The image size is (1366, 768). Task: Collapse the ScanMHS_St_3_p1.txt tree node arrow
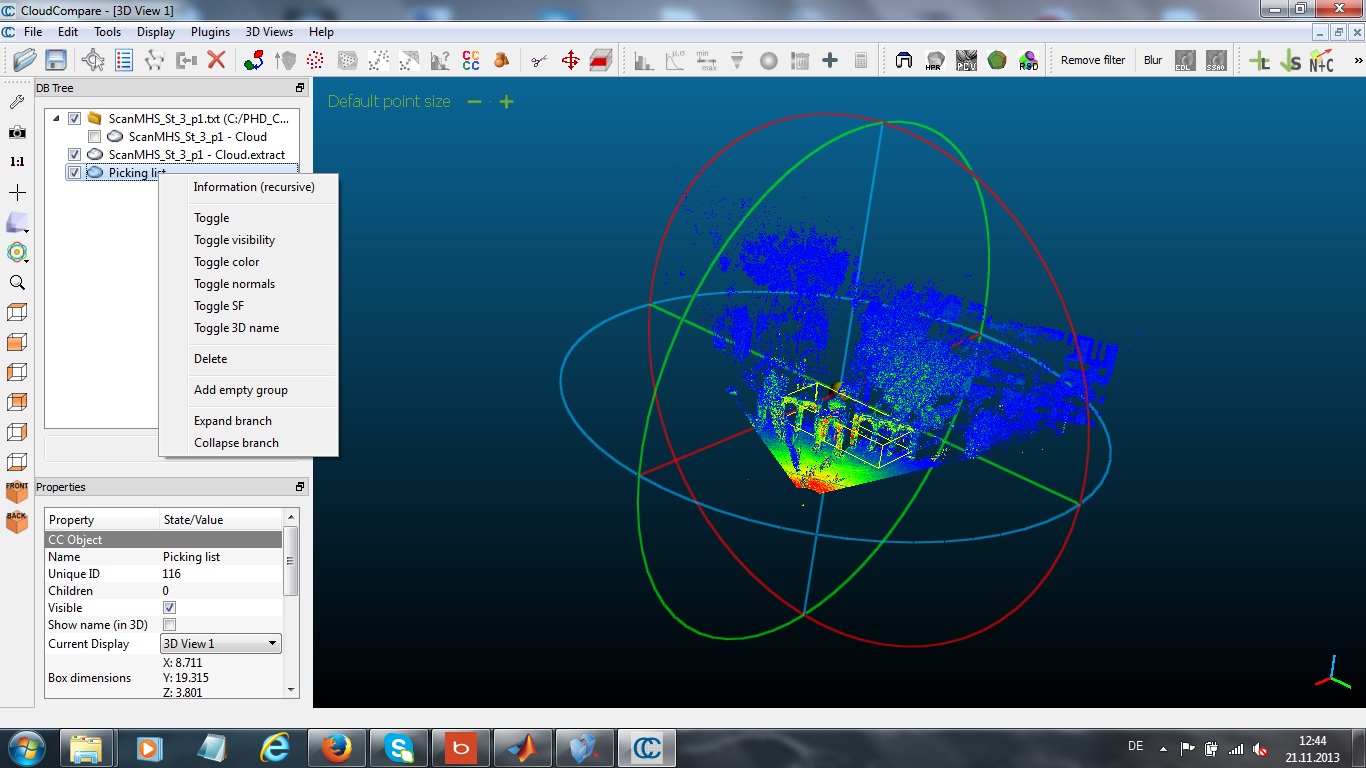(x=56, y=118)
